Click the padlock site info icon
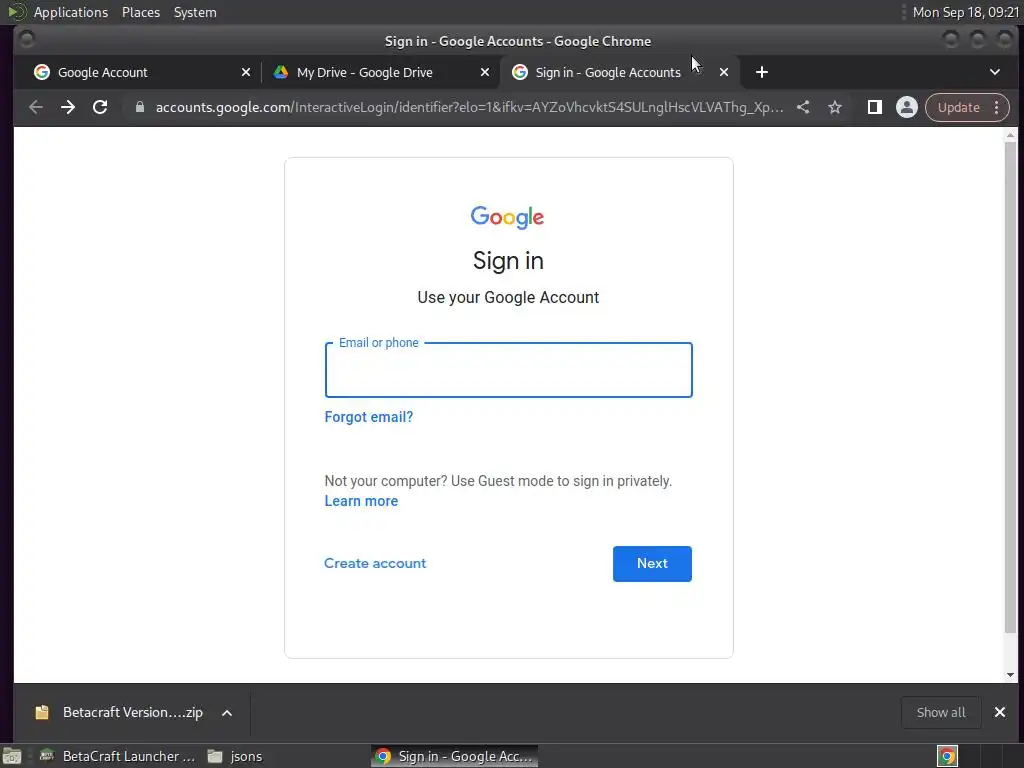The width and height of the screenshot is (1024, 768). [139, 107]
